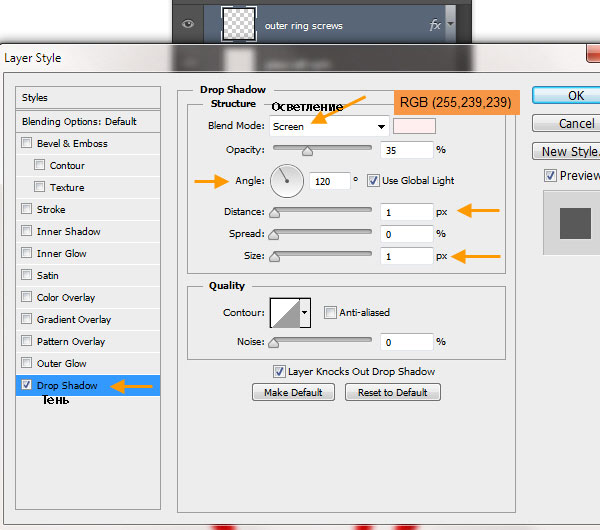
Task: Click the style preview swatch
Action: tap(575, 223)
